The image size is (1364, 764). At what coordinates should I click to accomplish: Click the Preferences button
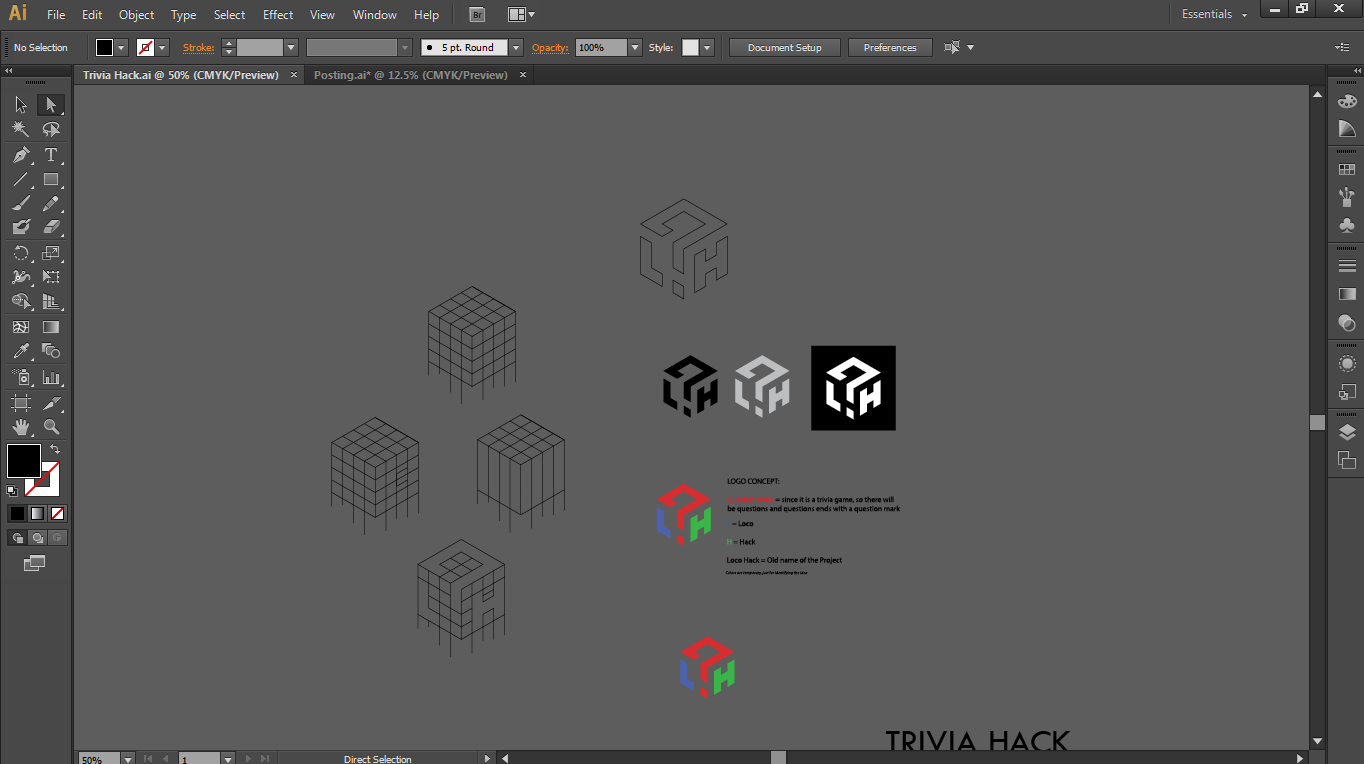tap(890, 47)
